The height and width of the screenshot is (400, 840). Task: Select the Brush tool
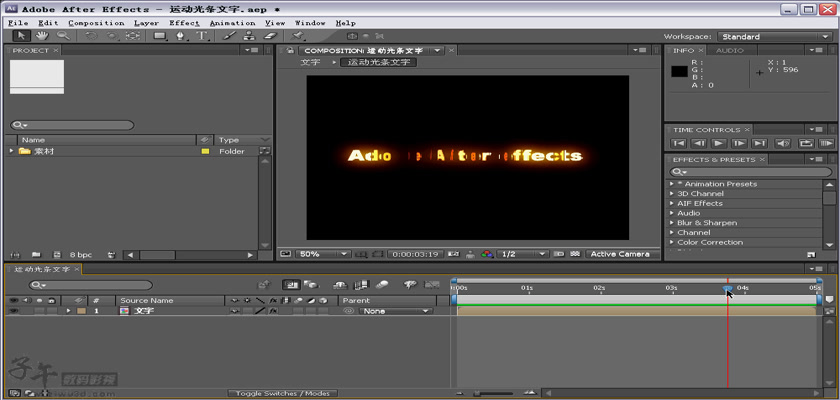[229, 36]
